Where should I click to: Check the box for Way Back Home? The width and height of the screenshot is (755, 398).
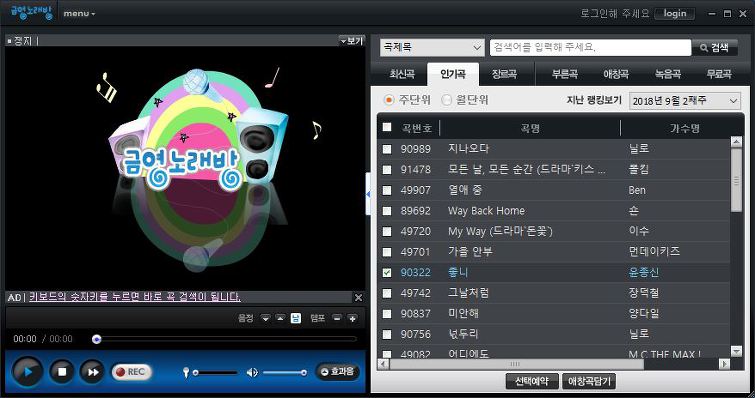pos(387,211)
